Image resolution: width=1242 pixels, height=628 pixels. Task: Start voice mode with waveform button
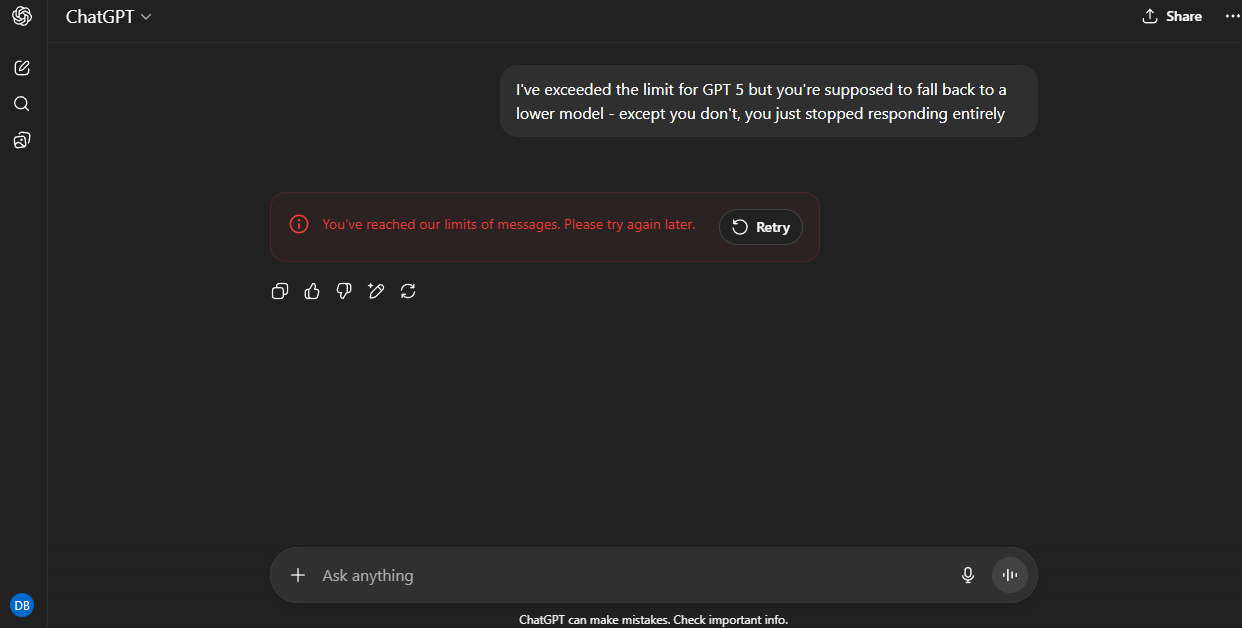[1010, 575]
